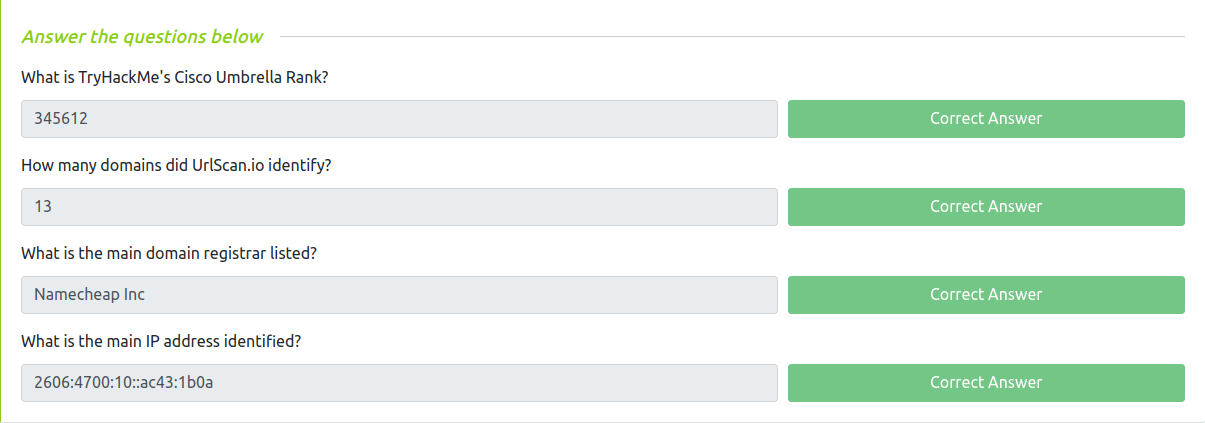Click Correct Answer next to Namecheap Inc
This screenshot has height=423, width=1205.
click(x=985, y=295)
